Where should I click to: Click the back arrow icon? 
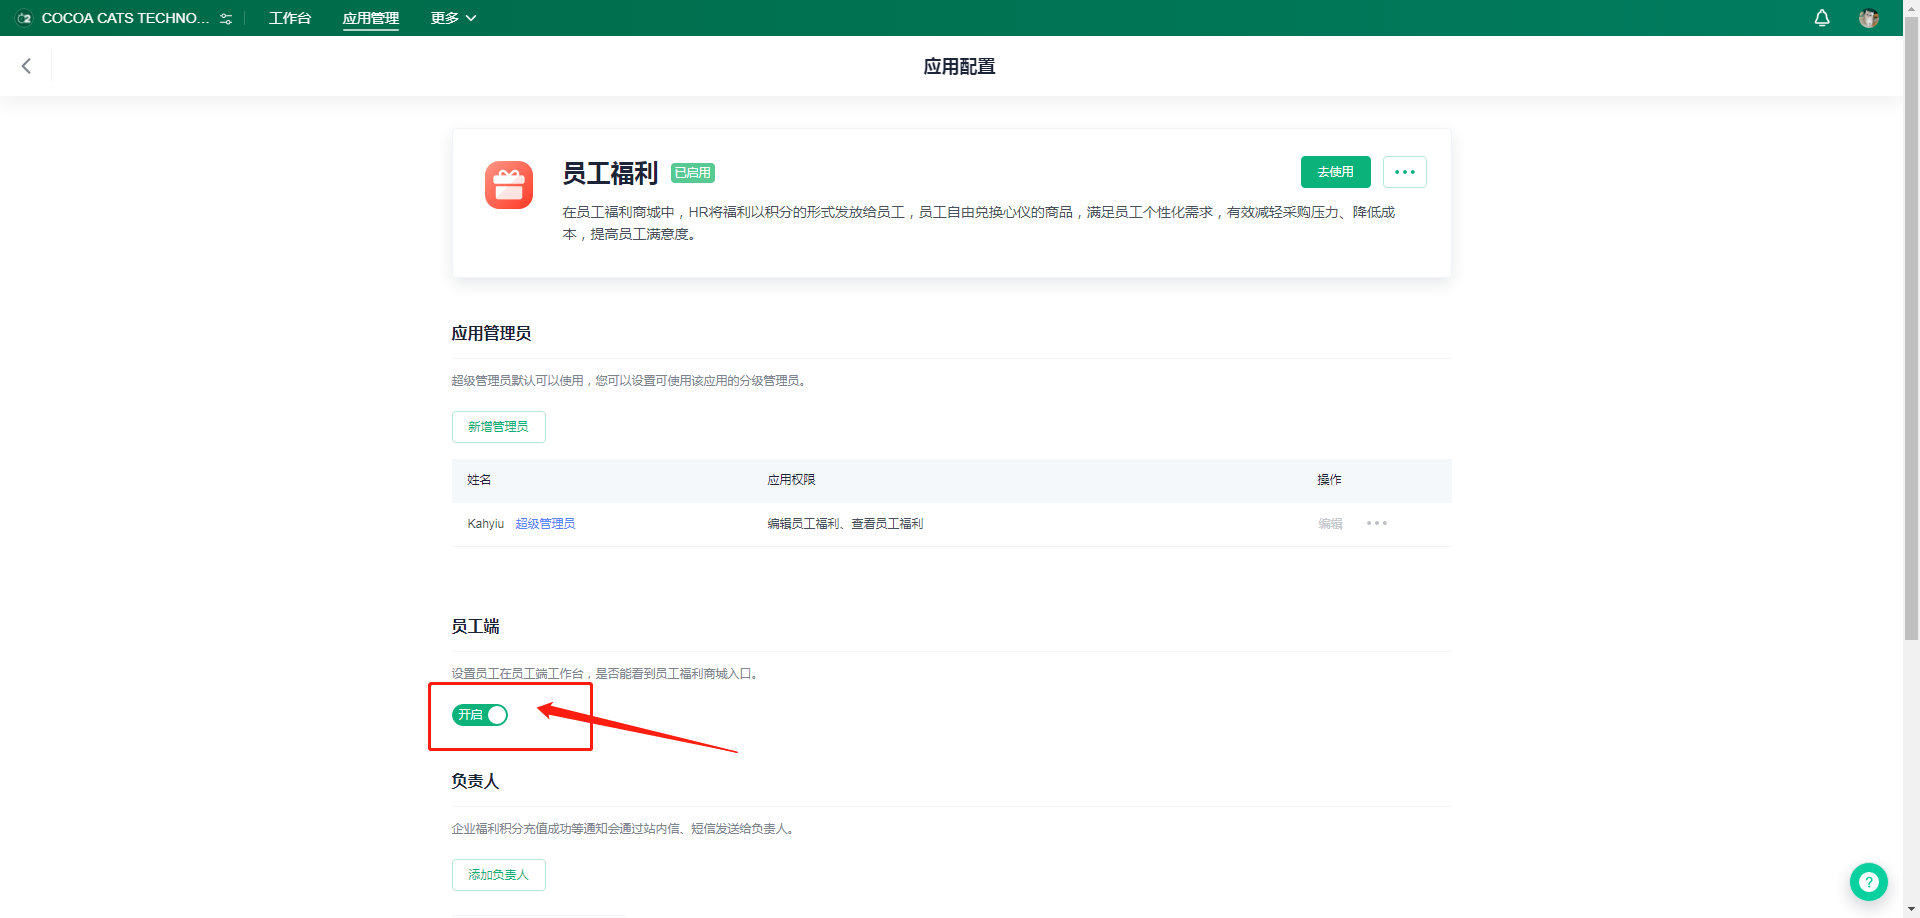coord(27,66)
